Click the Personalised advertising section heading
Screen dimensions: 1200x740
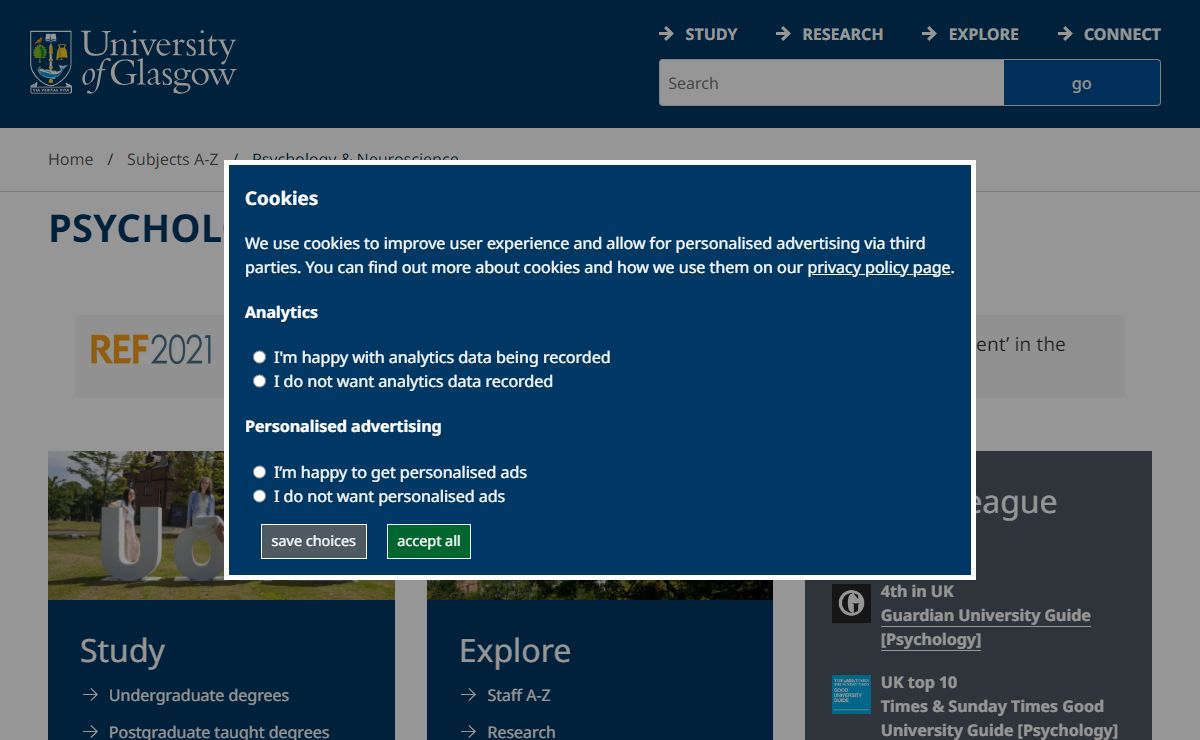[343, 426]
